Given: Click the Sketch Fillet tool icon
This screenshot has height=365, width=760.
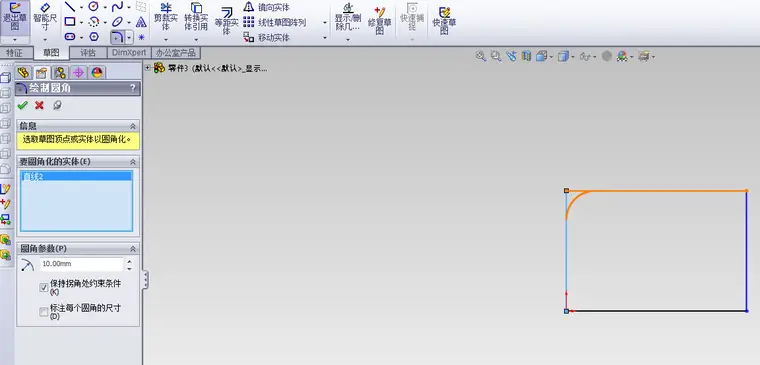Looking at the screenshot, I should point(117,37).
